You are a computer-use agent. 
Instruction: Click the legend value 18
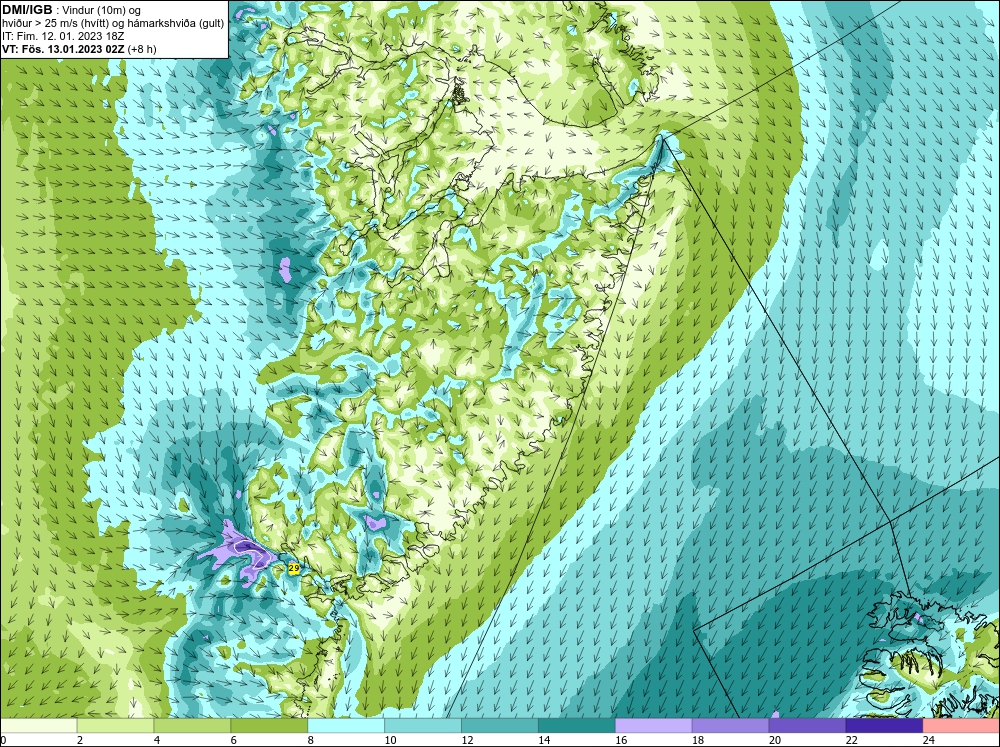[x=698, y=740]
